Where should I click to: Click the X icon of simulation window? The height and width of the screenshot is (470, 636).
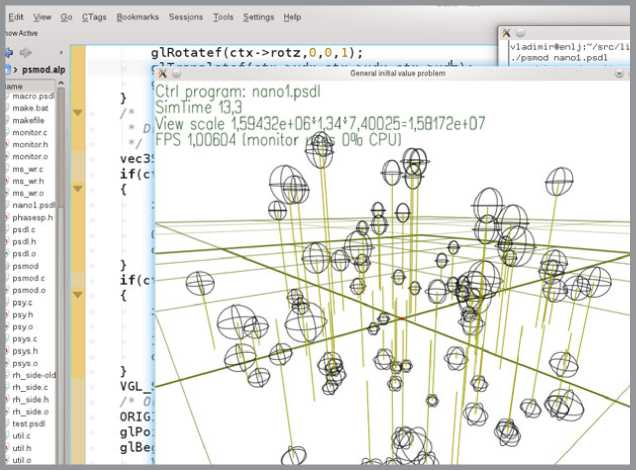click(x=162, y=73)
